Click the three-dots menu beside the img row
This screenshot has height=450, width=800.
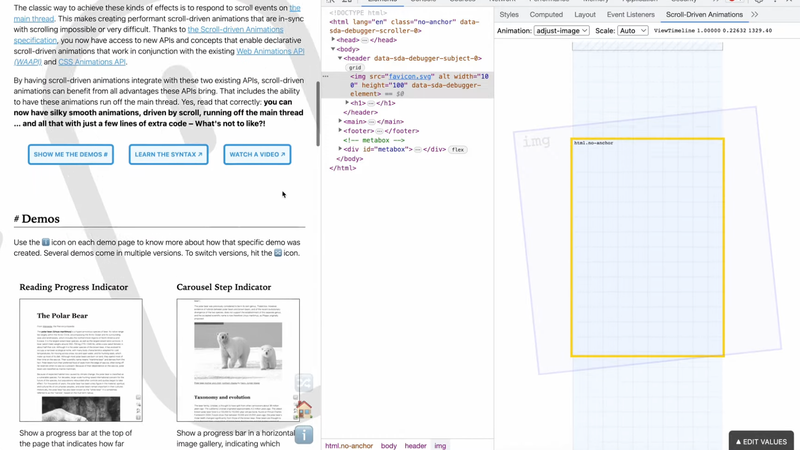326,77
